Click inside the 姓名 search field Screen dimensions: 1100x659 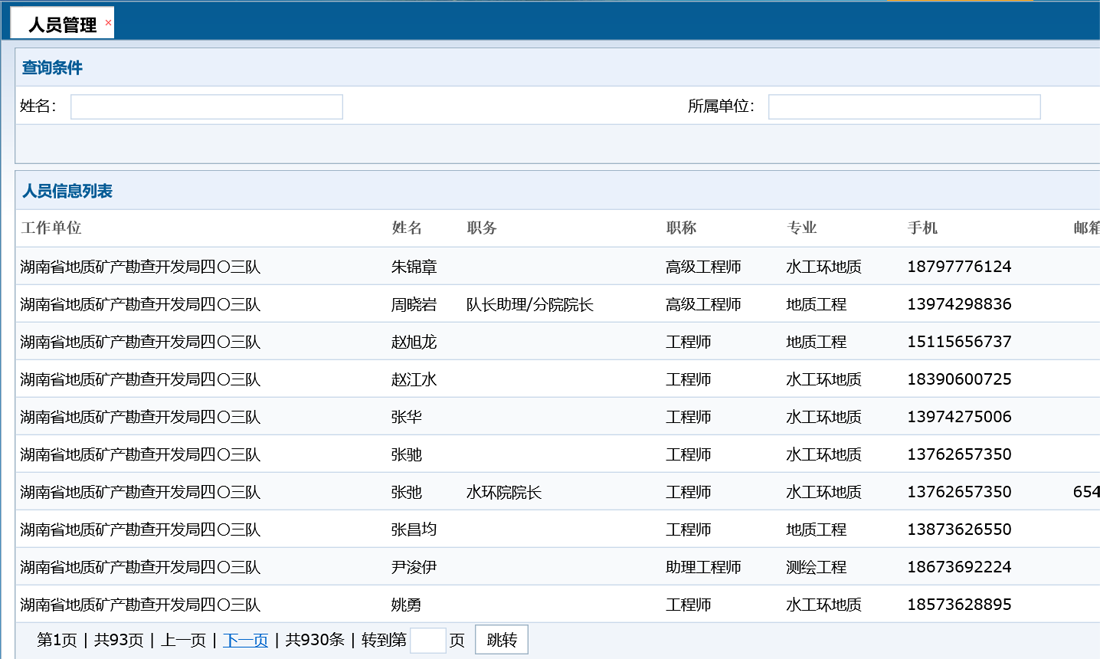pos(205,106)
